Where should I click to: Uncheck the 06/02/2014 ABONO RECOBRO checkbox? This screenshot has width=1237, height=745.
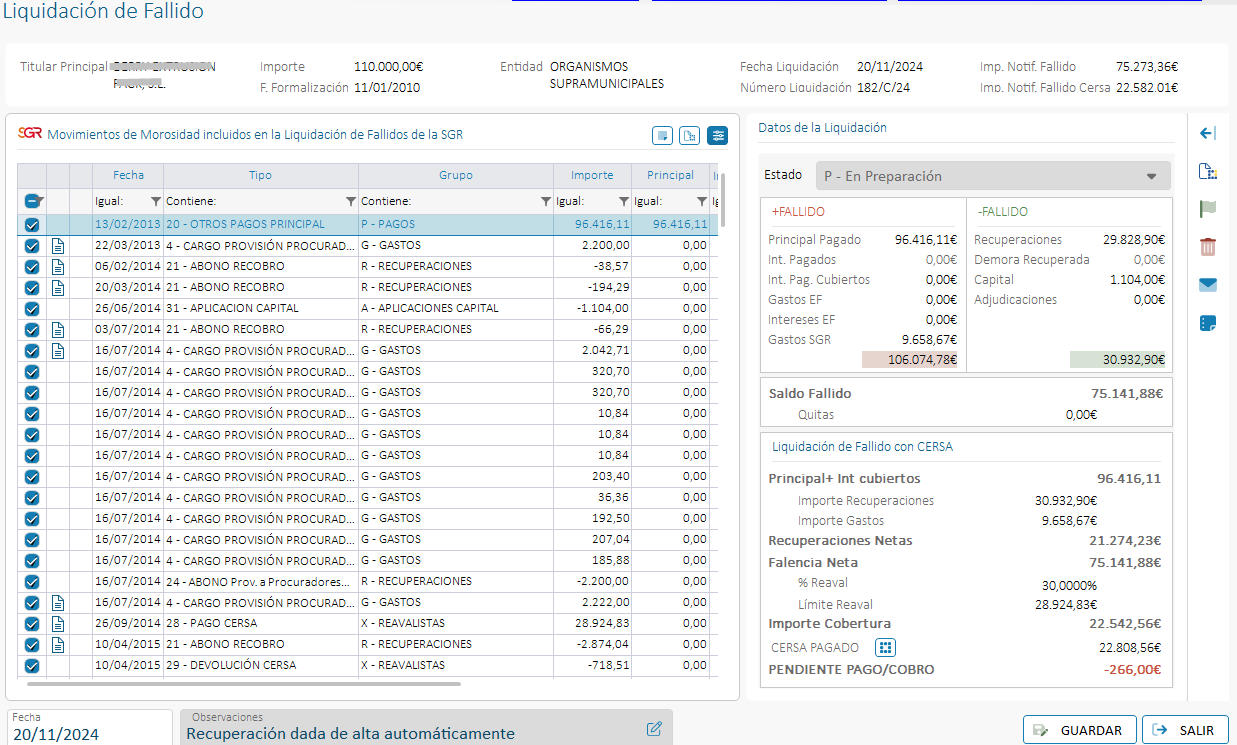31,266
